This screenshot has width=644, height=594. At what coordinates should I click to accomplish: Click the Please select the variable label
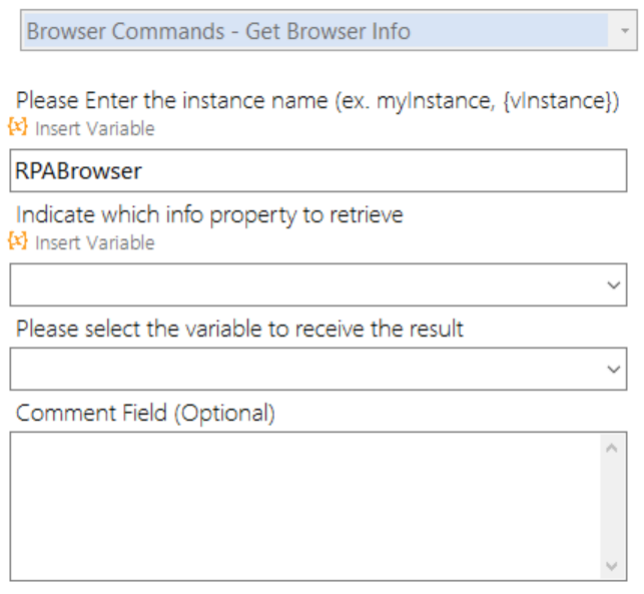pyautogui.click(x=239, y=329)
